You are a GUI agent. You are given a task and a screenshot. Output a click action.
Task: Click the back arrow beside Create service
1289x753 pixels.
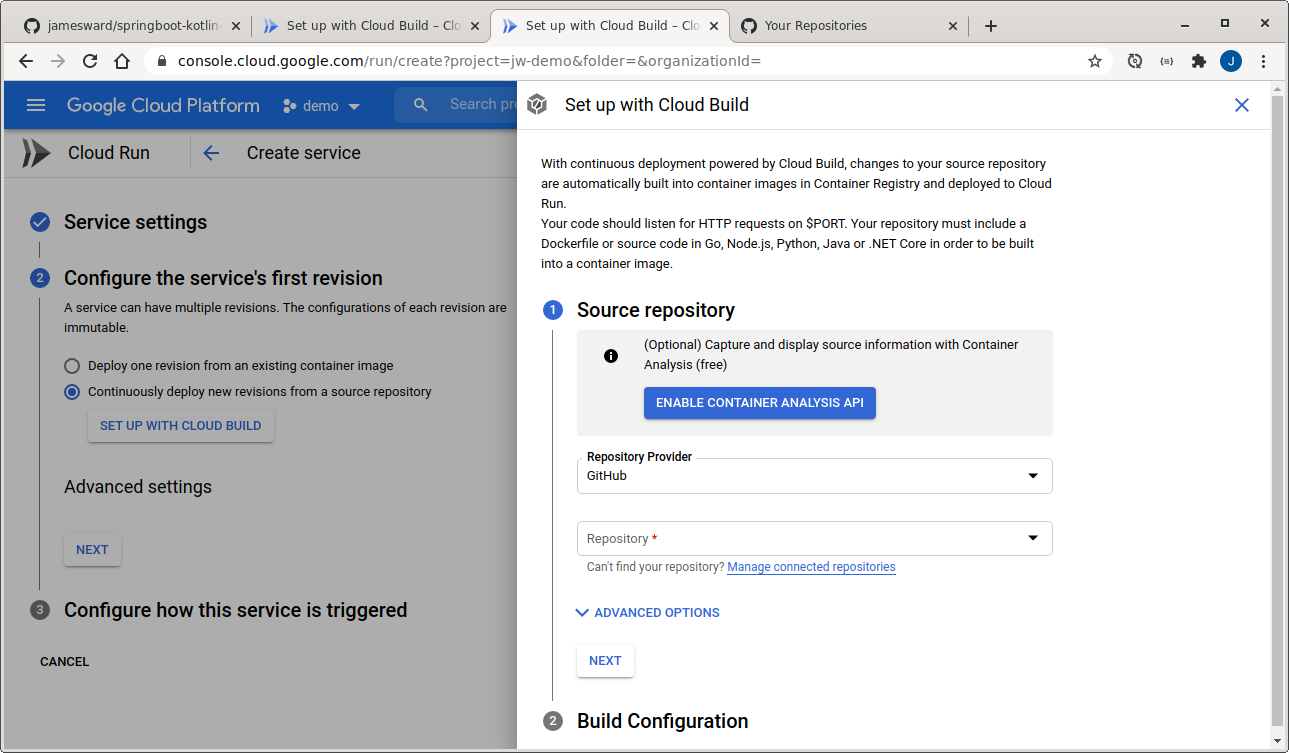[x=211, y=153]
